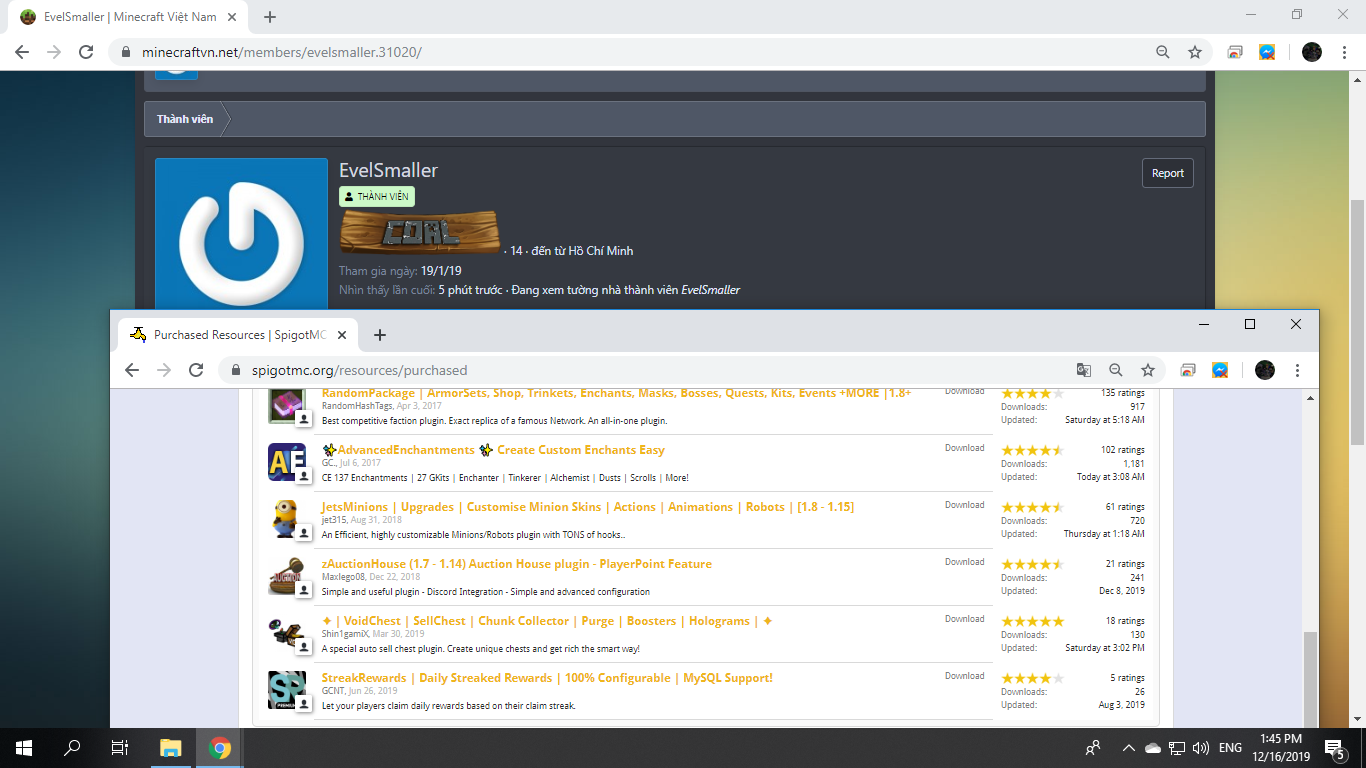Open new tab in the SpigotMC window
1366x768 pixels.
pyautogui.click(x=380, y=335)
